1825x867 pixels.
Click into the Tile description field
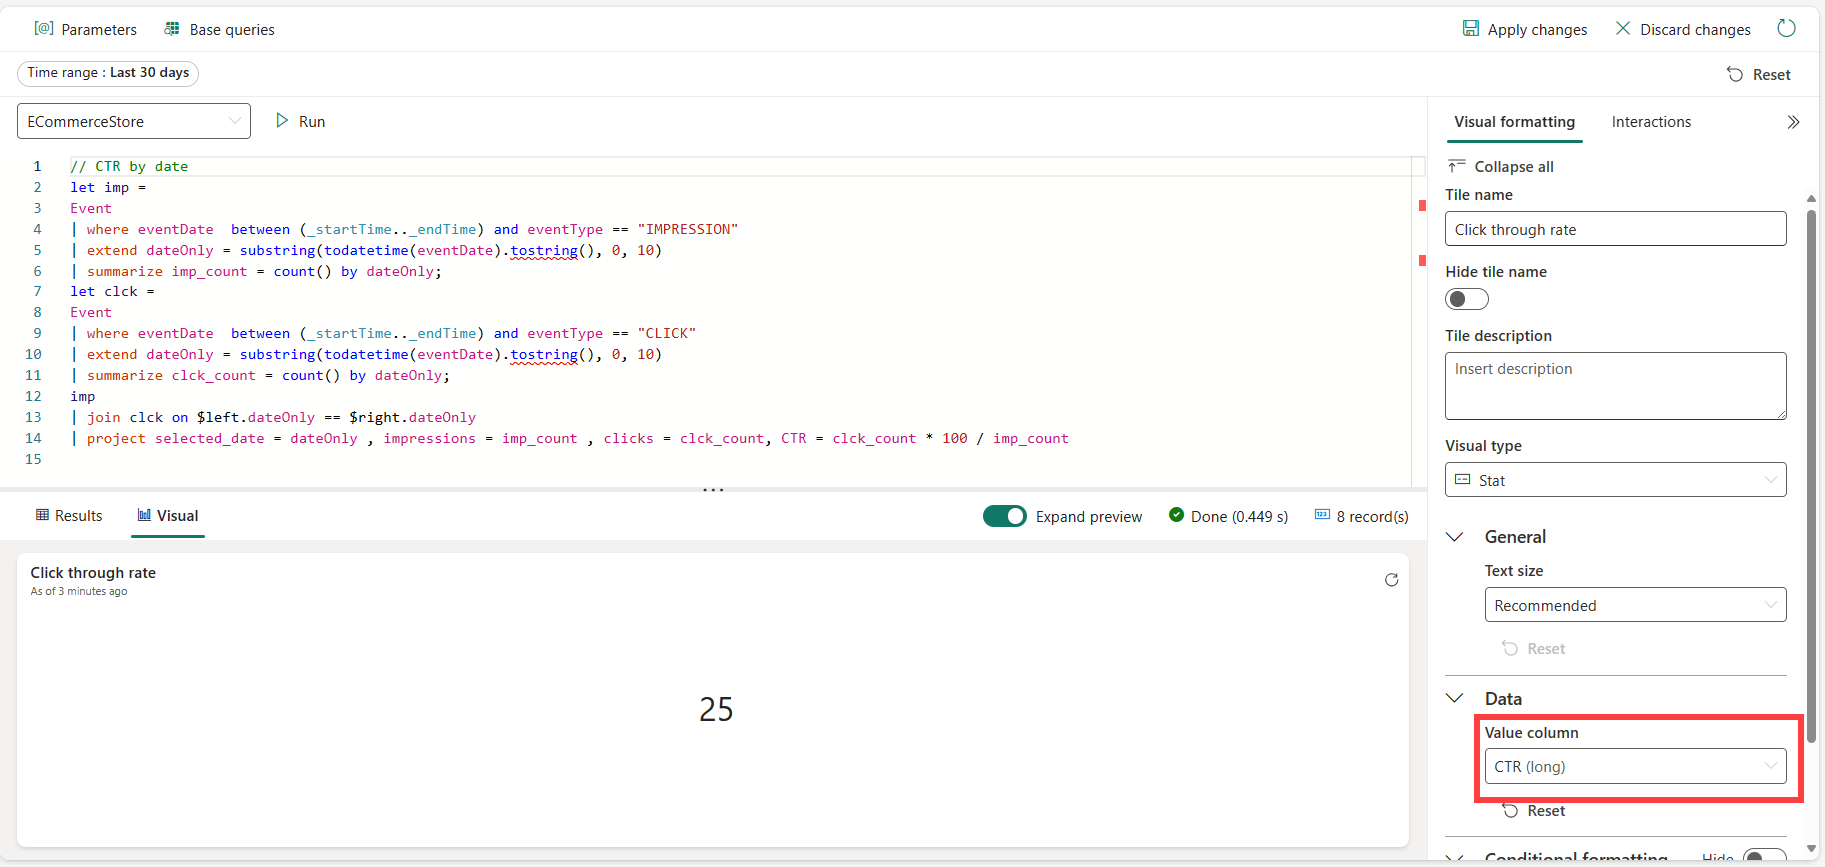[1615, 386]
